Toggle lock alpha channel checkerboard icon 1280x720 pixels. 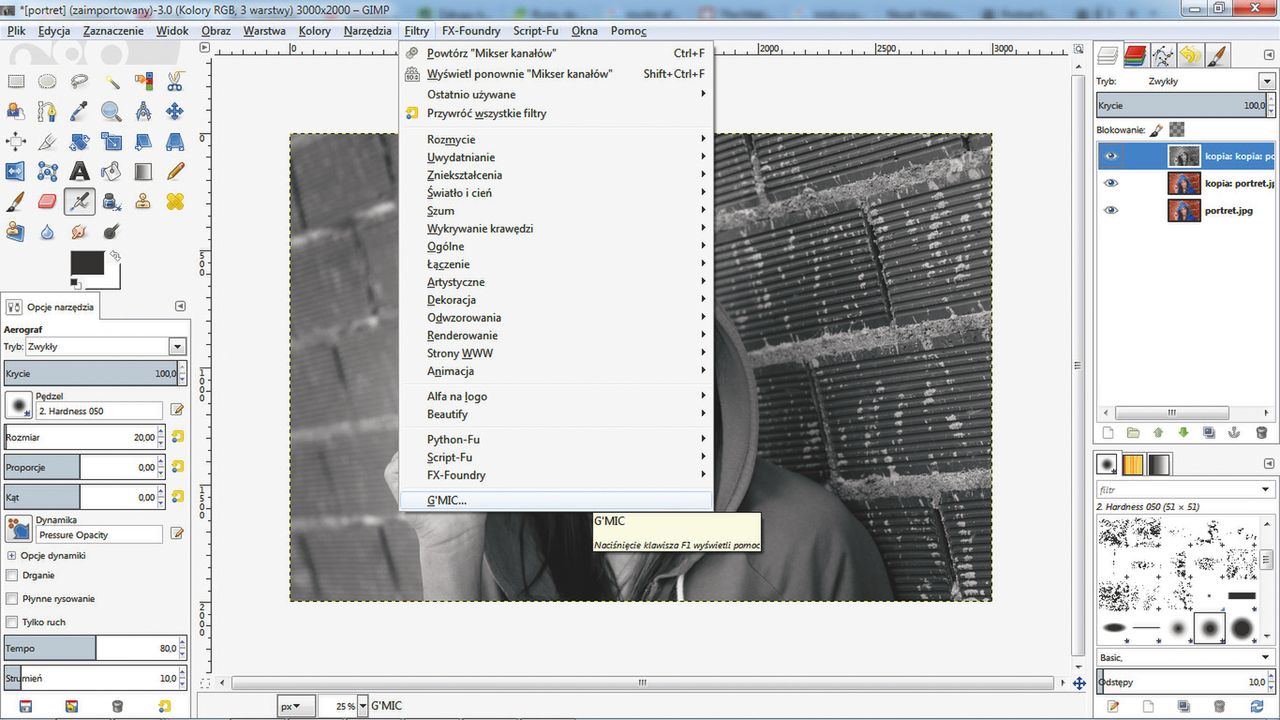click(1177, 129)
